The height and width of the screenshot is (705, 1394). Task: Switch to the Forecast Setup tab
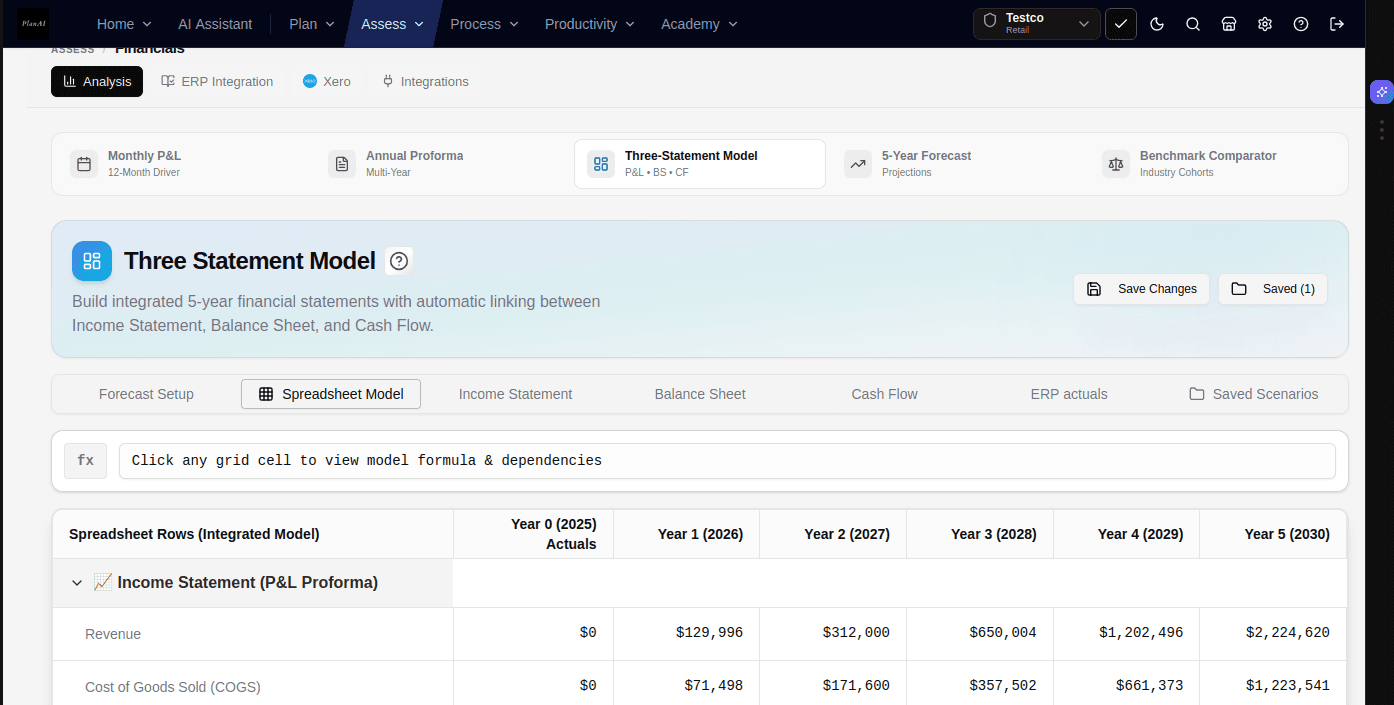(x=146, y=394)
